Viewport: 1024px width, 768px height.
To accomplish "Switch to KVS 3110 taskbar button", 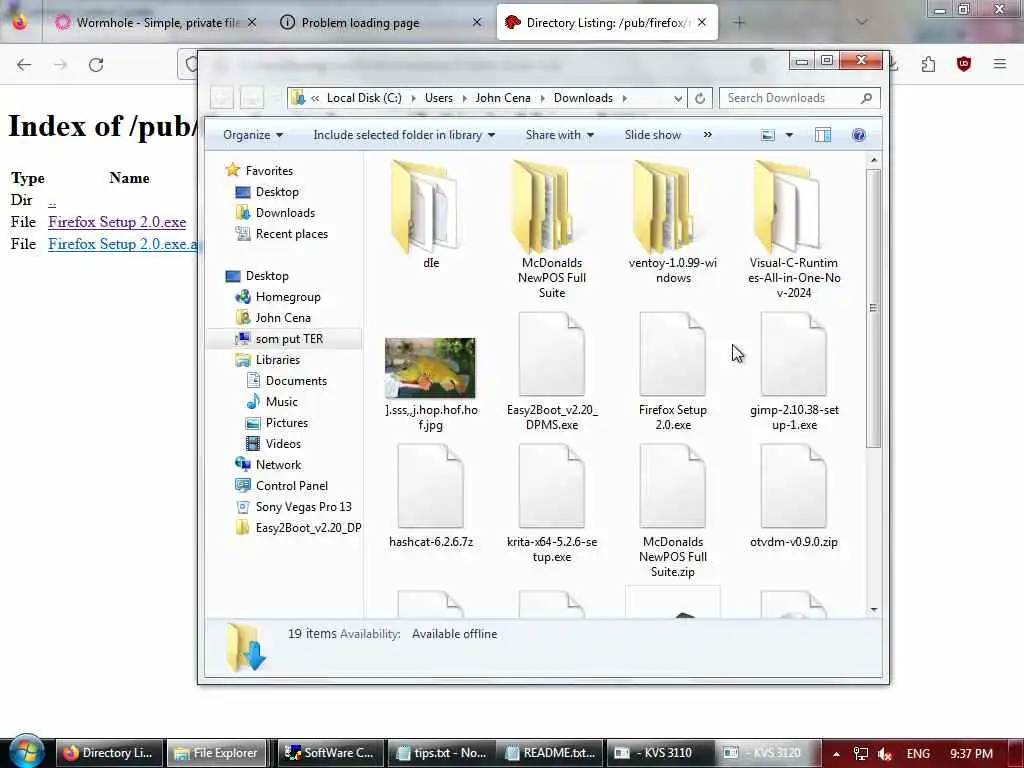I will click(660, 753).
